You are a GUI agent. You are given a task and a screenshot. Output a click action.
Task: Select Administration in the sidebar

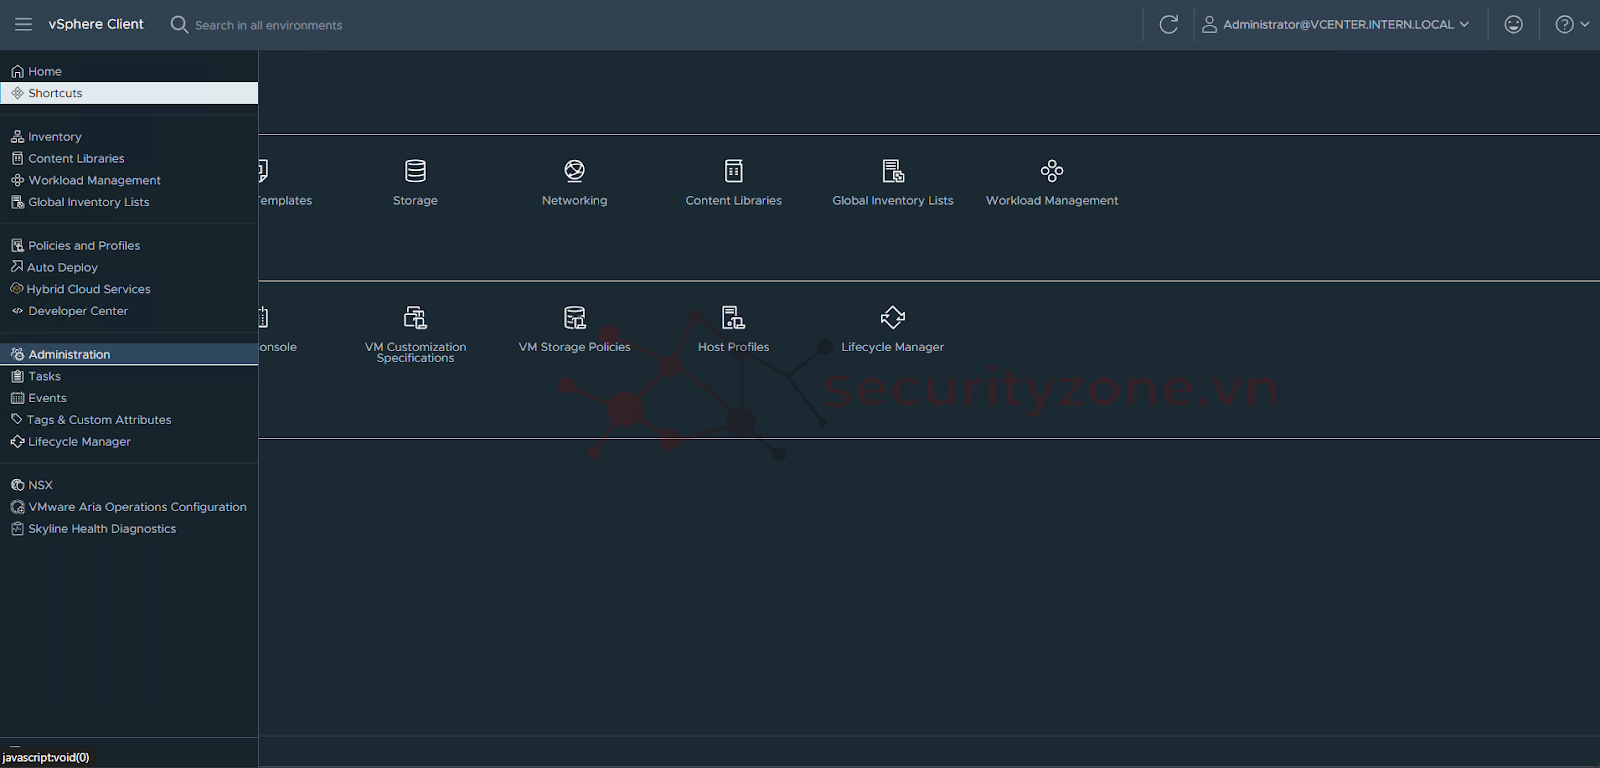69,354
